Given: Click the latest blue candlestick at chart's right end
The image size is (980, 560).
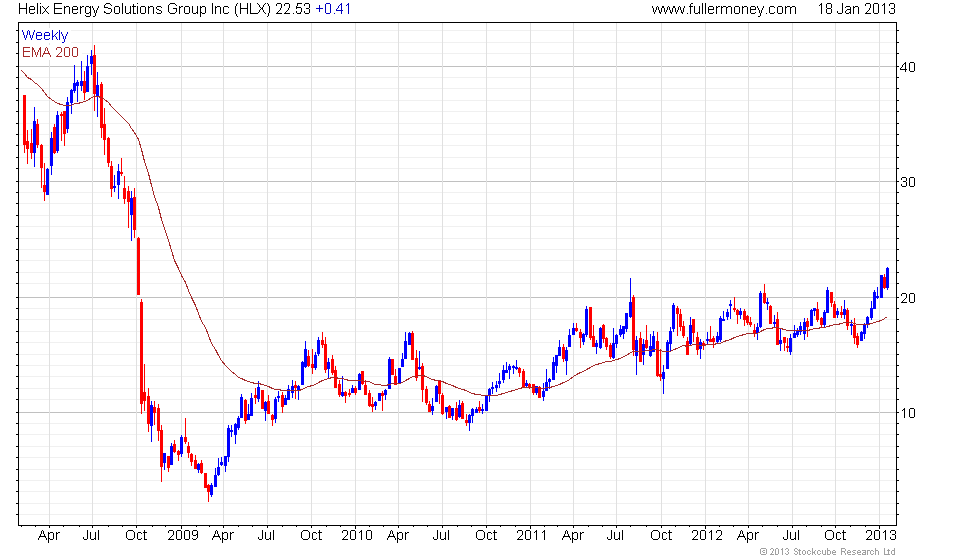Looking at the screenshot, I should click(x=887, y=277).
